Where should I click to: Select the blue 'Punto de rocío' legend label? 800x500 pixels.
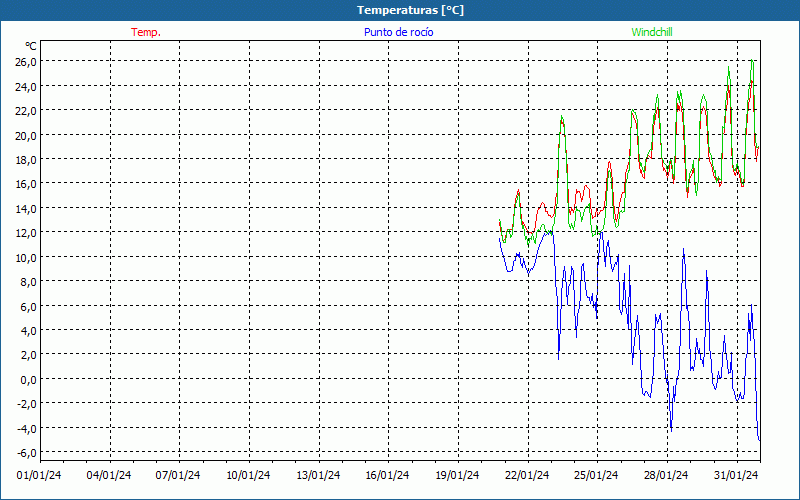coord(398,32)
